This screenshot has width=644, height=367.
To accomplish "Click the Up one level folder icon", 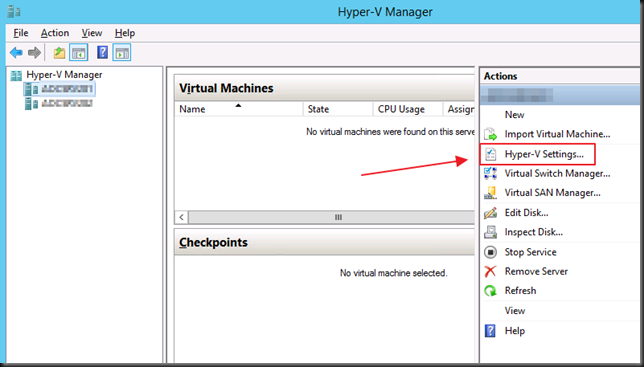I will coord(60,53).
